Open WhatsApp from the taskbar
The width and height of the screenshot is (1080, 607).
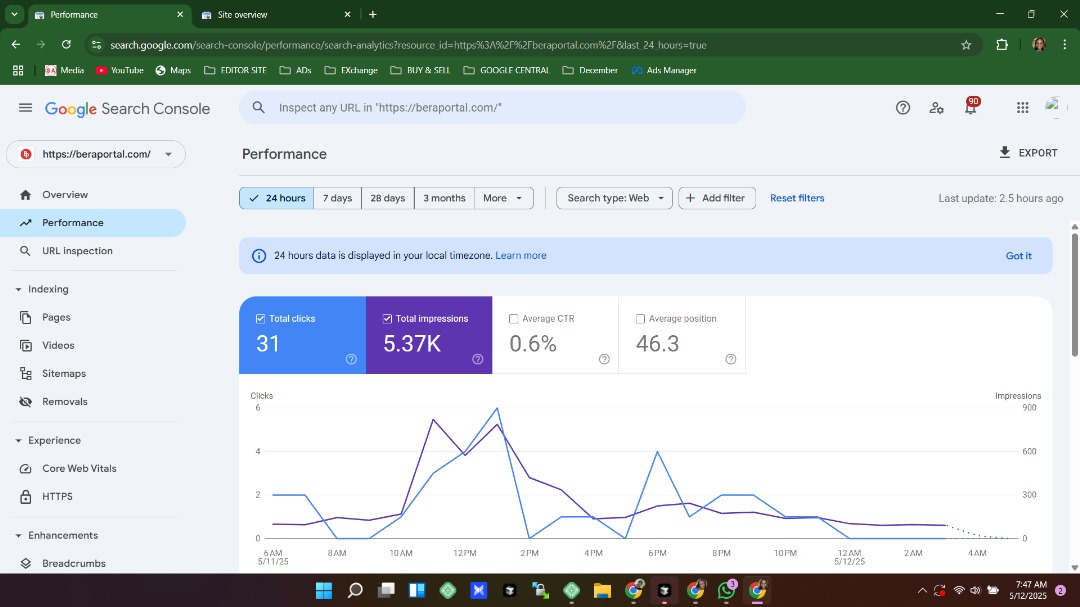[x=727, y=590]
